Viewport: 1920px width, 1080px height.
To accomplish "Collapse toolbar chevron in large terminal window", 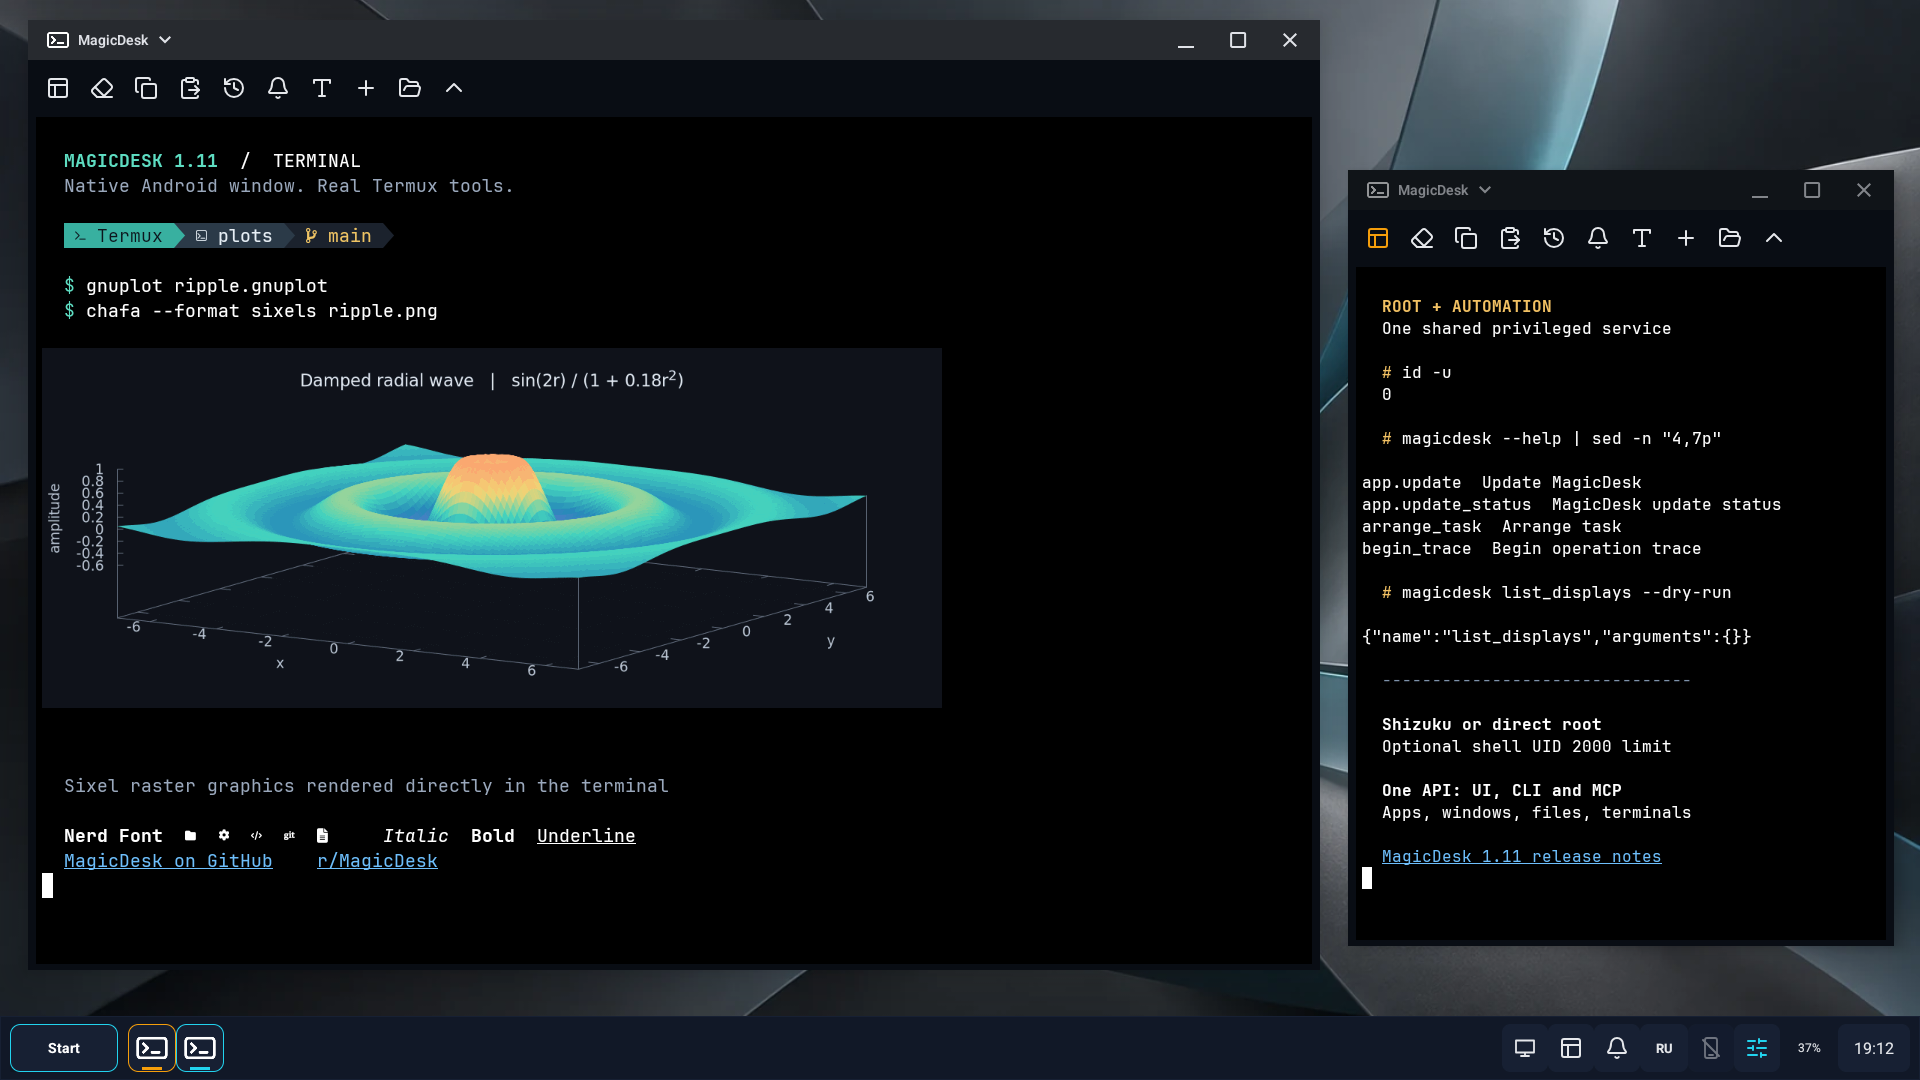I will 454,88.
